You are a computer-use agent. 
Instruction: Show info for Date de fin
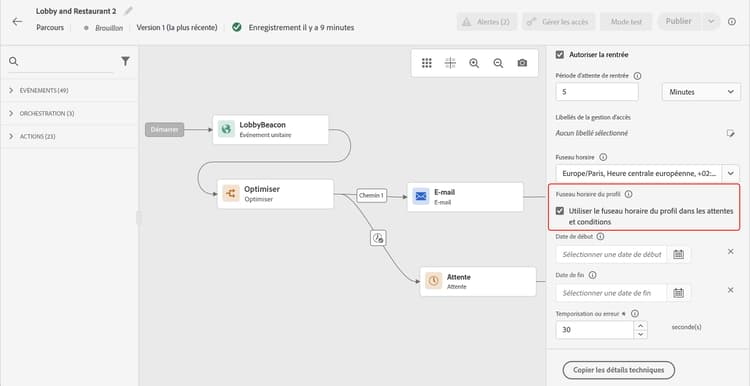(x=593, y=275)
